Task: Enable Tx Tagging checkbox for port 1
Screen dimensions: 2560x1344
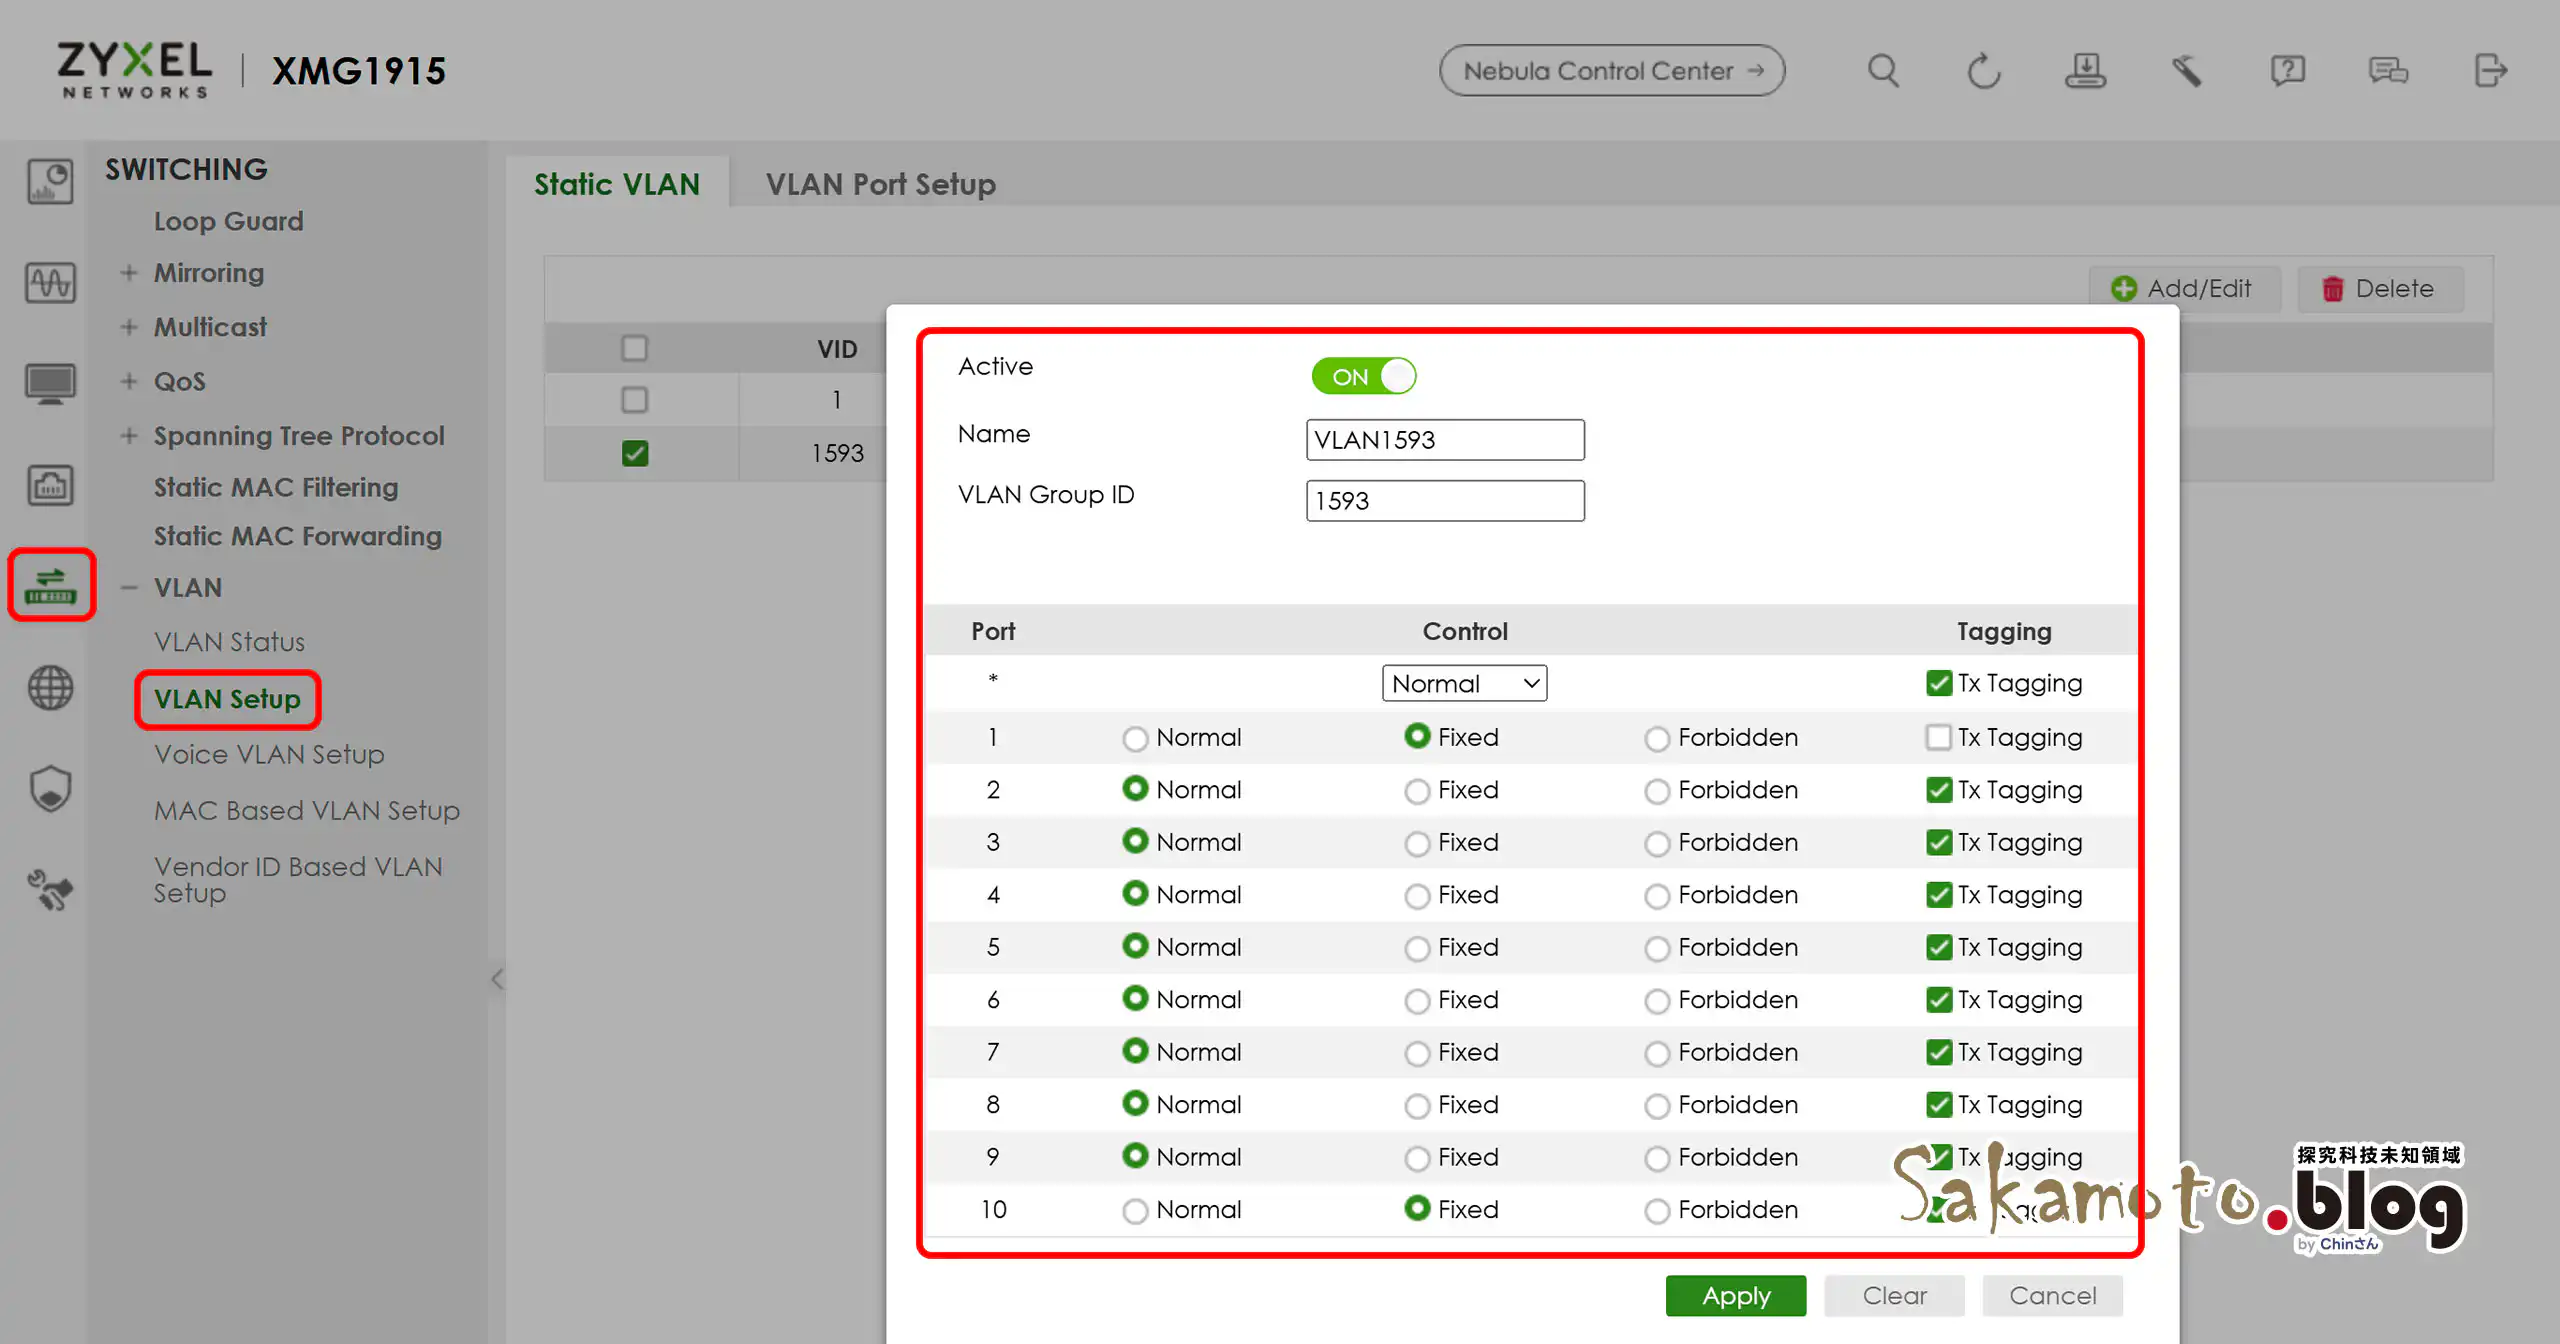Action: pyautogui.click(x=1938, y=738)
